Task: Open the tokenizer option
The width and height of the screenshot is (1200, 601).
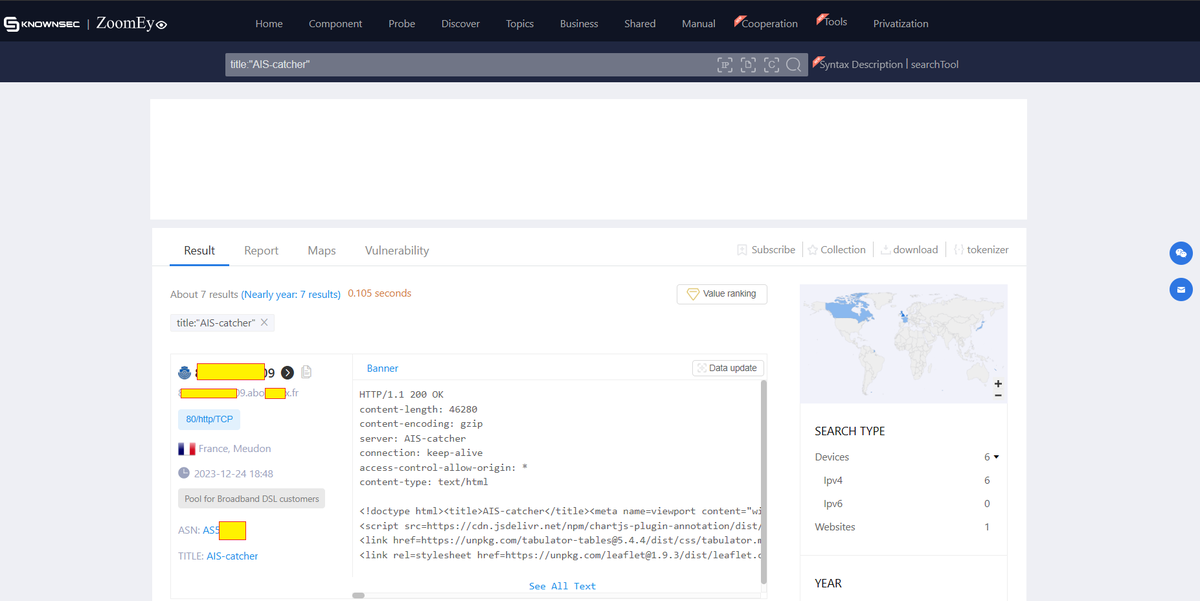Action: pos(981,250)
